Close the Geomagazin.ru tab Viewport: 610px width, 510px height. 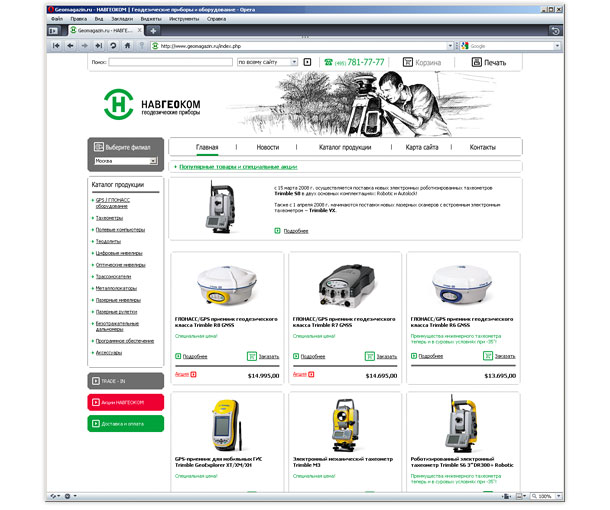[140, 30]
